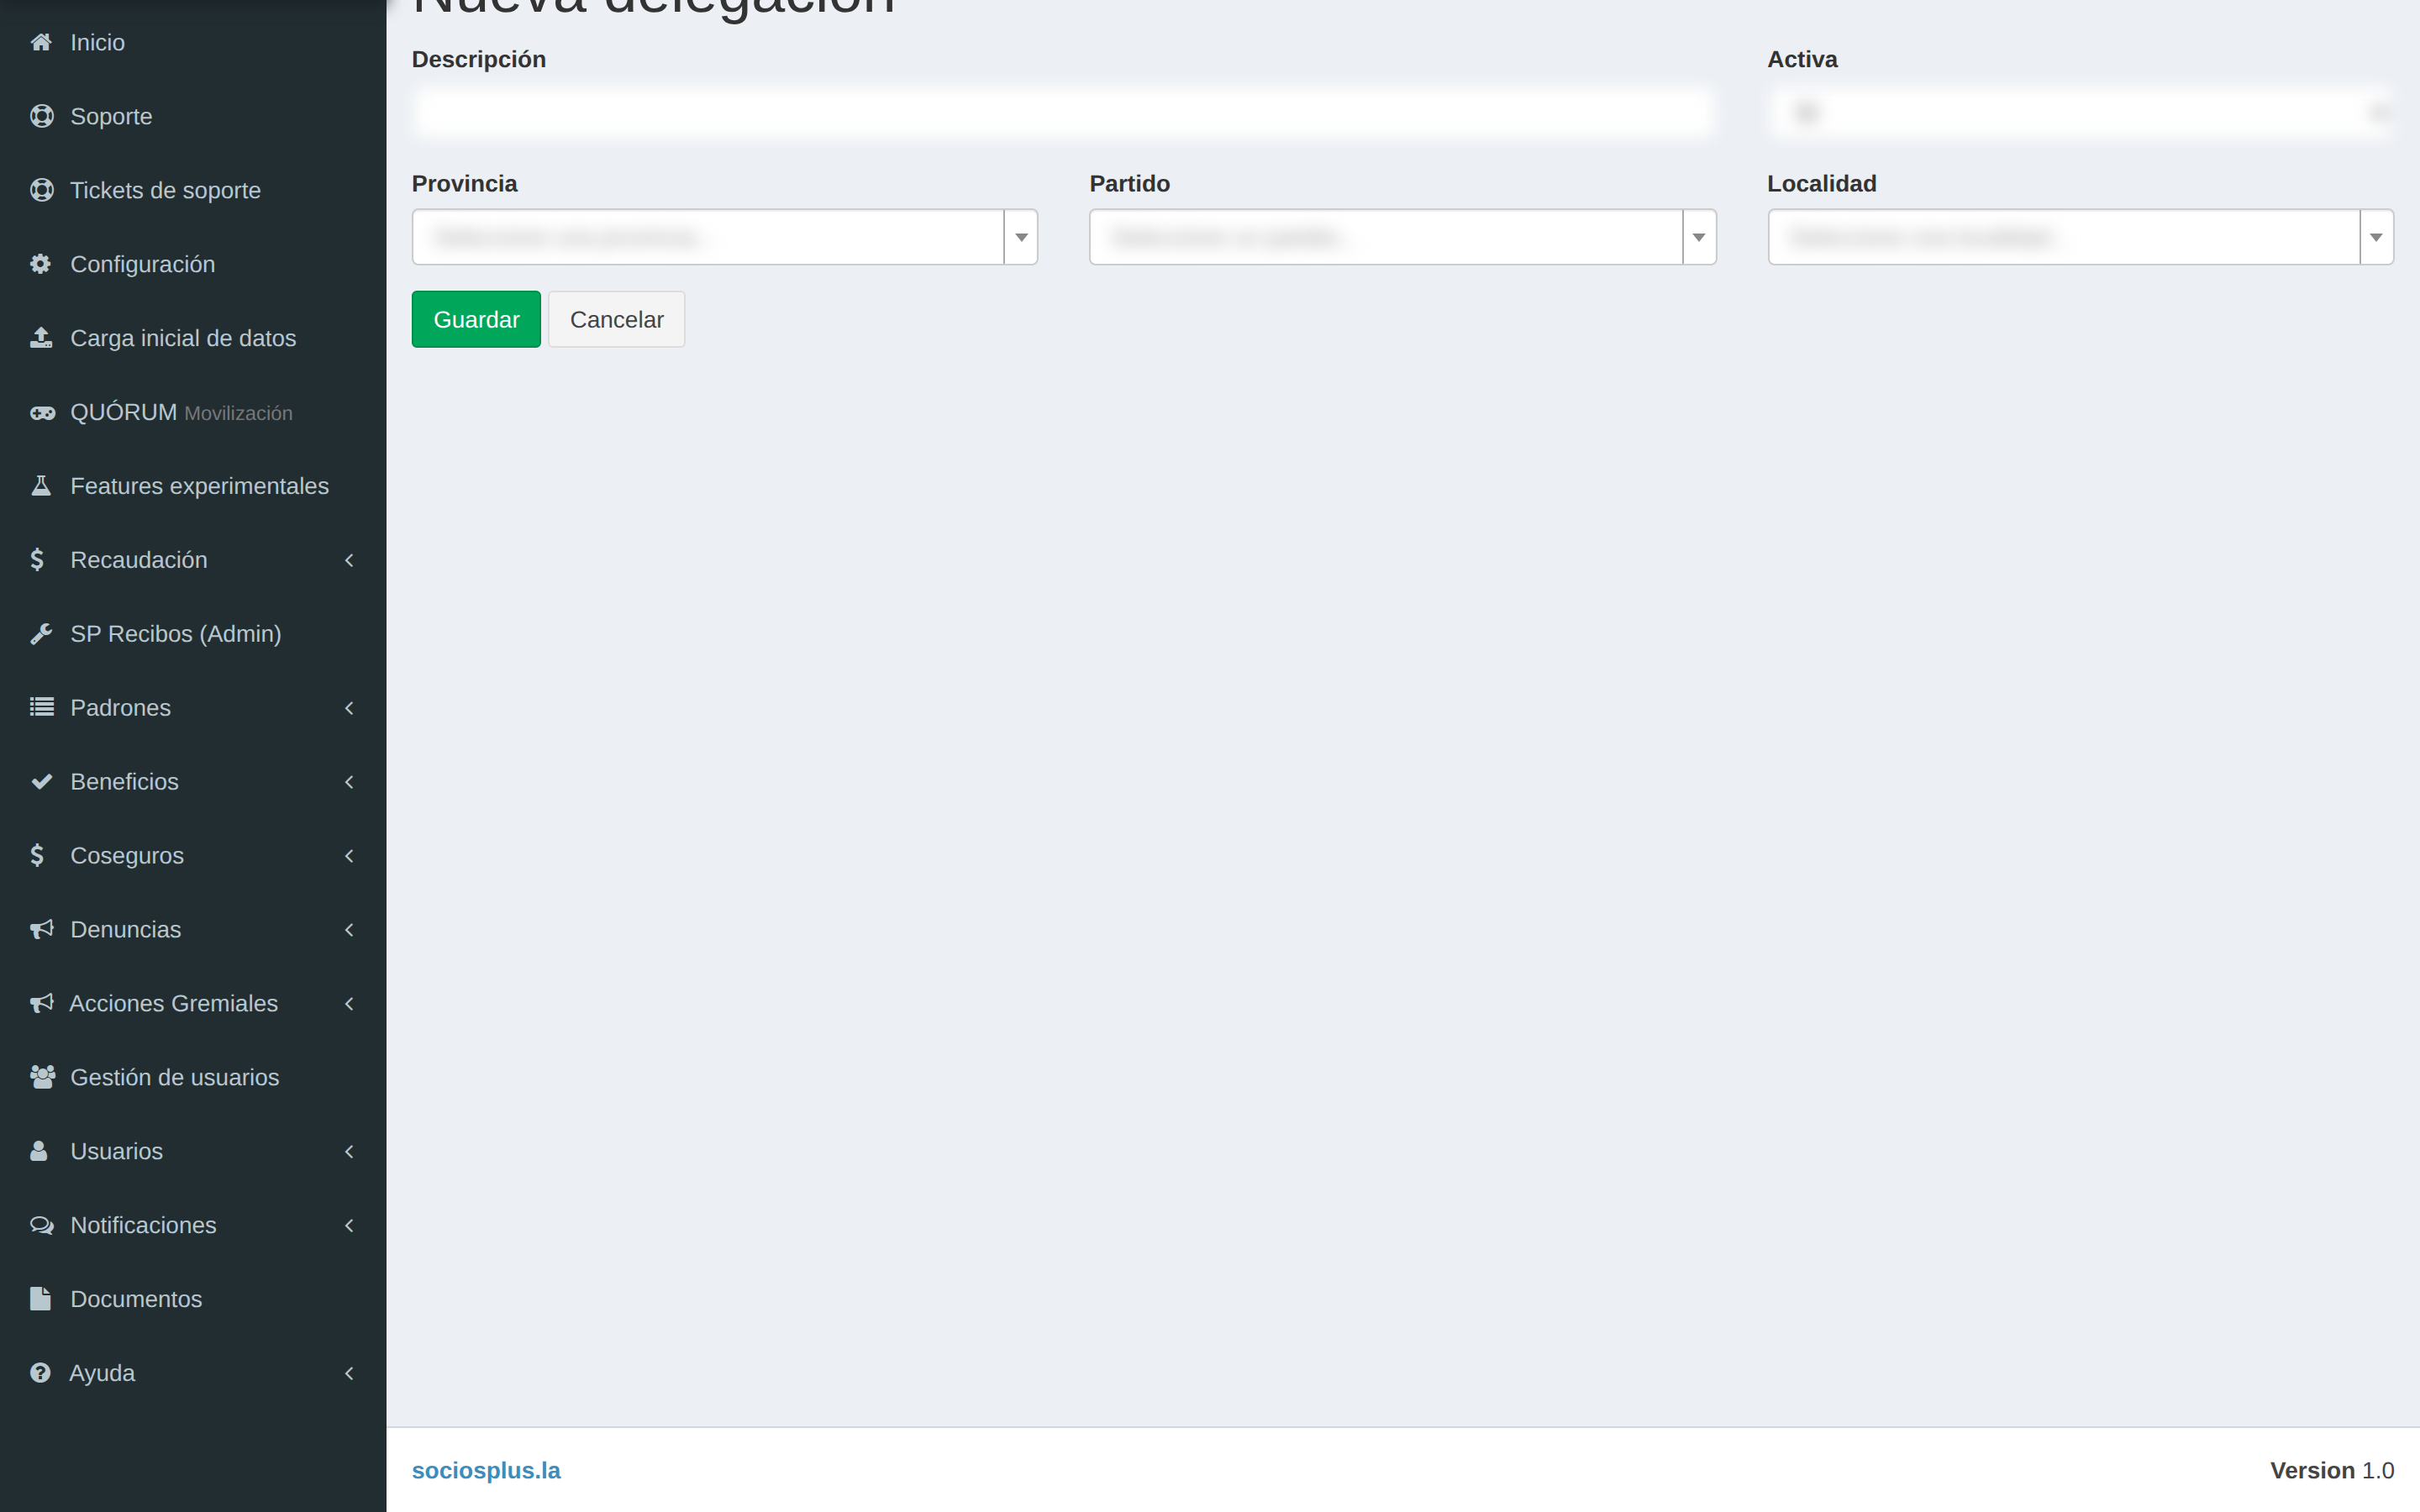Expand the Padrones submenu chevron
This screenshot has height=1512, width=2420.
click(349, 708)
